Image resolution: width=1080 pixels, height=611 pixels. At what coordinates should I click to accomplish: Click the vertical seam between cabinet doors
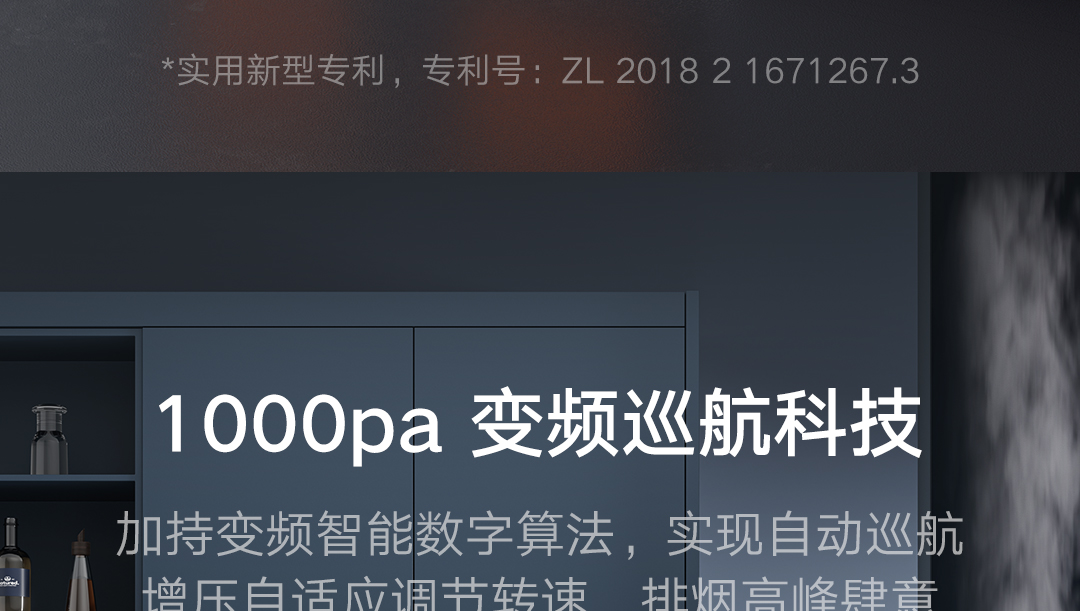click(x=414, y=468)
